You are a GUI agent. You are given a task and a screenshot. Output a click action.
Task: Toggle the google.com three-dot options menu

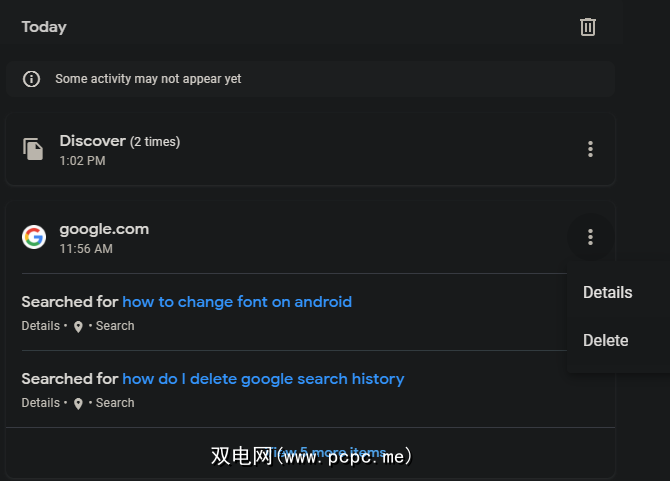590,237
